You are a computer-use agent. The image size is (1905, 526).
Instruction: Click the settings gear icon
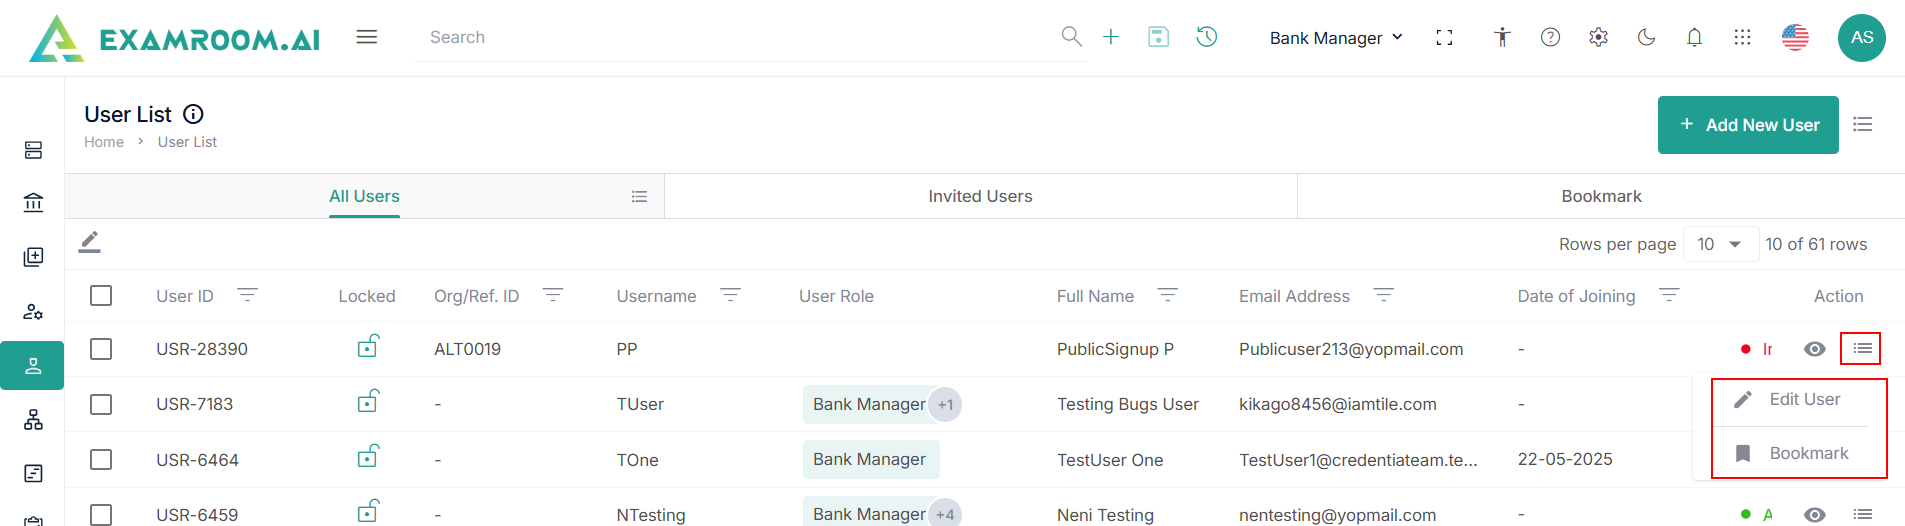1598,37
